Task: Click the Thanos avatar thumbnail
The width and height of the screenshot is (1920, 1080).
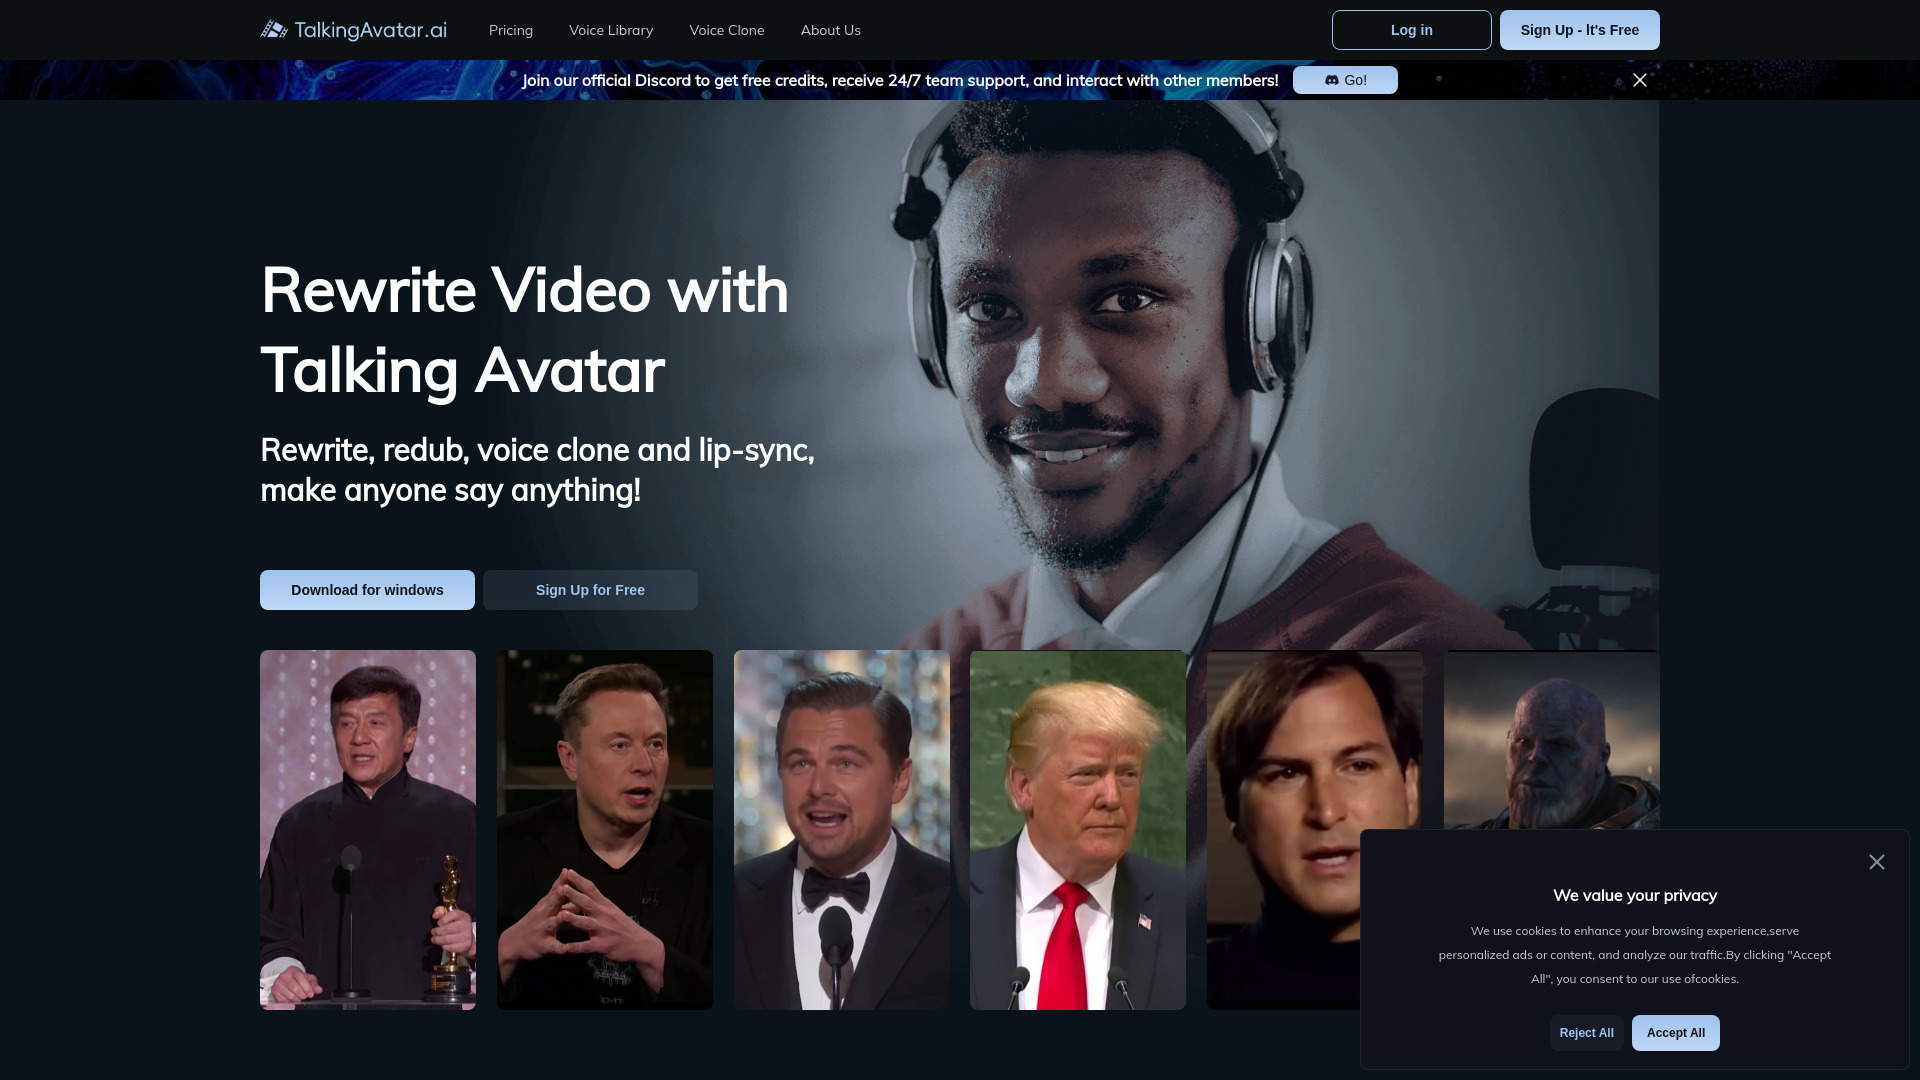Action: (x=1551, y=828)
